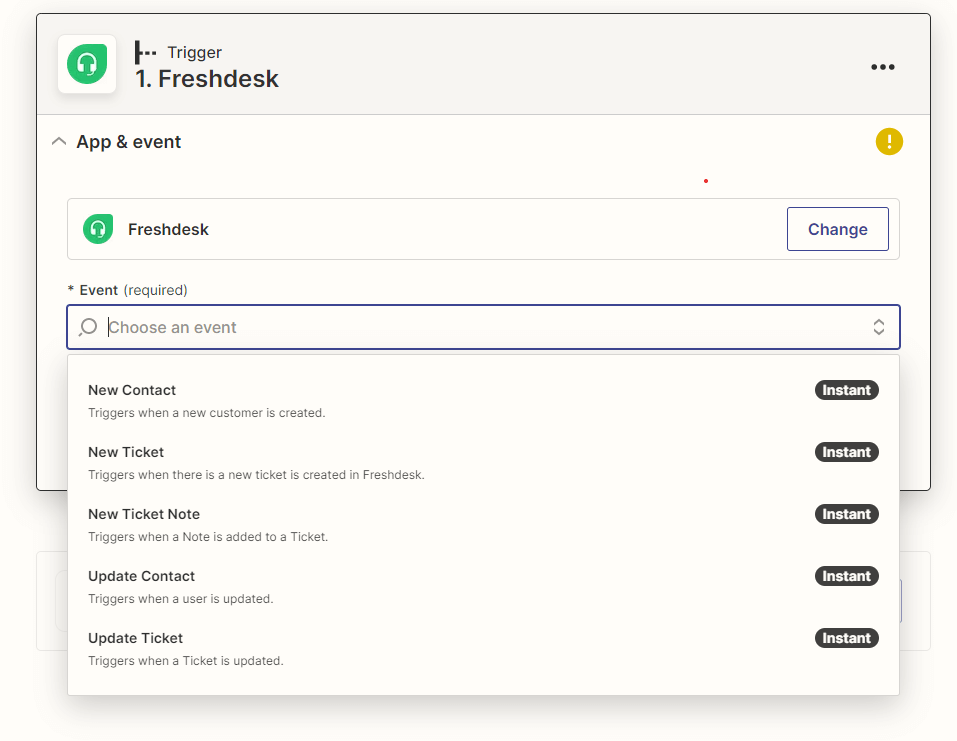Click the Freshdesk app name text

(x=168, y=229)
